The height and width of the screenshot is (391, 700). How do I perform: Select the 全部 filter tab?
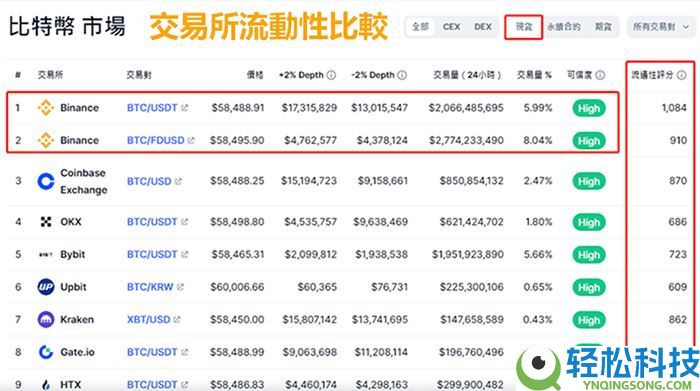click(x=420, y=27)
